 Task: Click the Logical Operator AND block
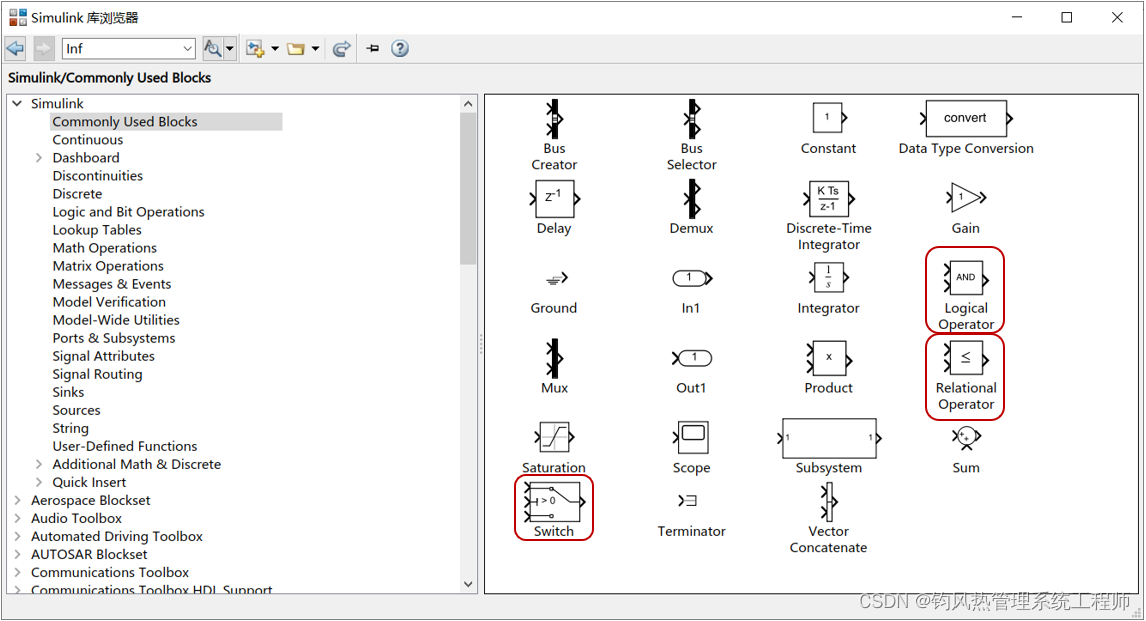click(965, 278)
